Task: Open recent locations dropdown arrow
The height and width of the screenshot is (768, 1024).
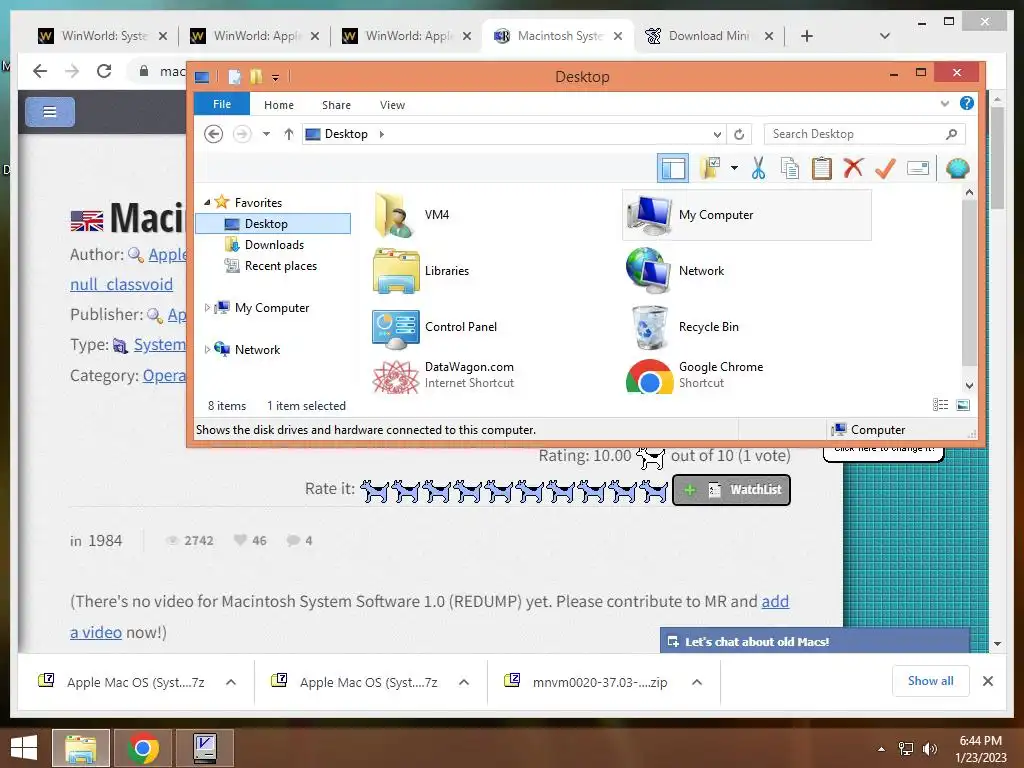Action: 266,134
